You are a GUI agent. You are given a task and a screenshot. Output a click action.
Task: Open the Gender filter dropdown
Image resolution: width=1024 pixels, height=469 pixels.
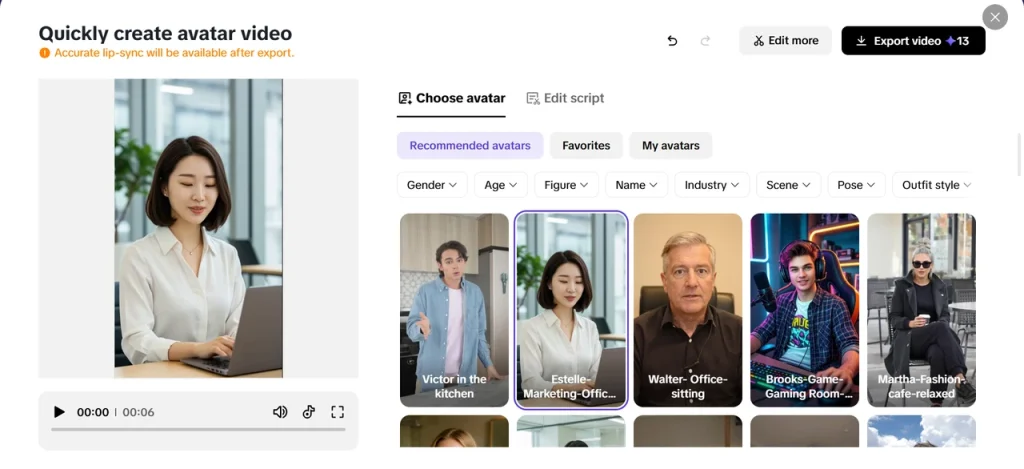tap(432, 185)
